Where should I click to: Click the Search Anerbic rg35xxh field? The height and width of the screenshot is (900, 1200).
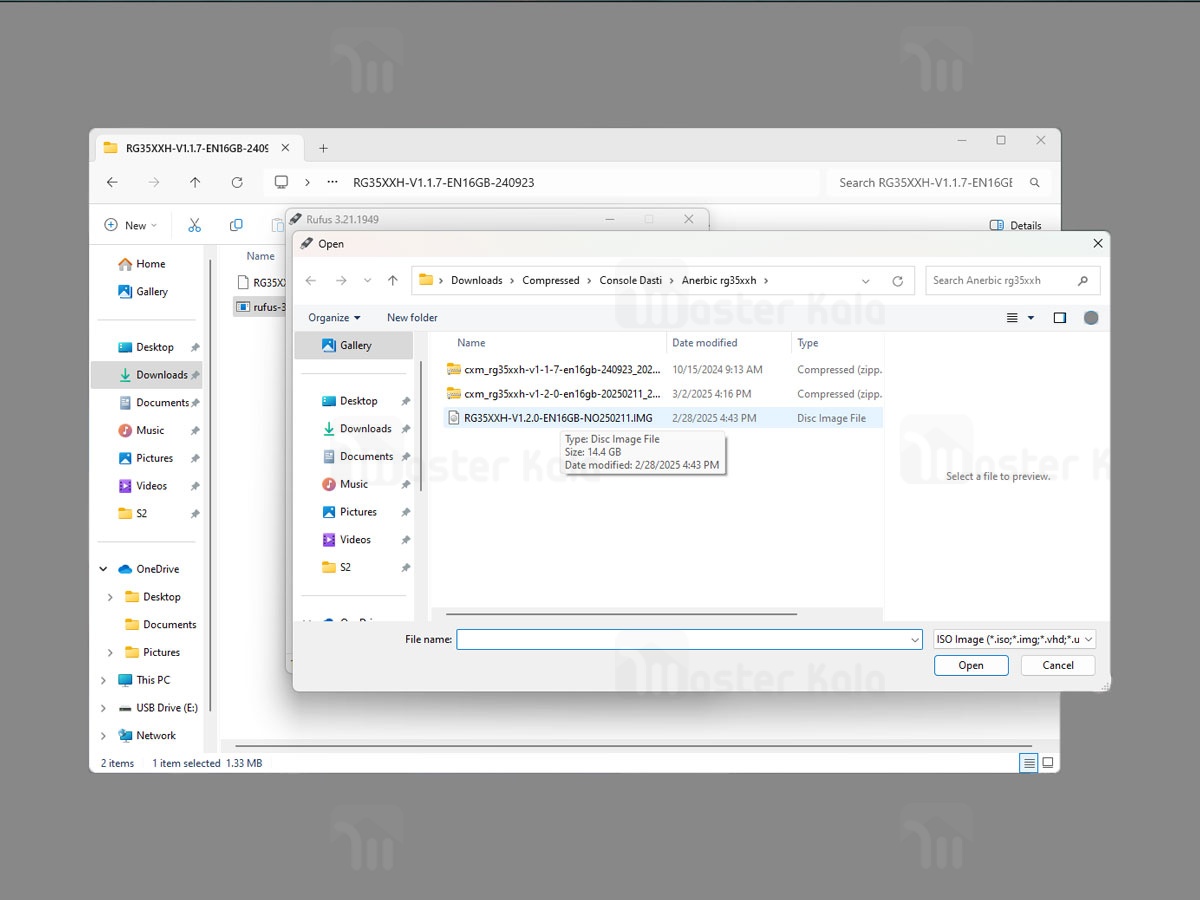[x=1013, y=281]
